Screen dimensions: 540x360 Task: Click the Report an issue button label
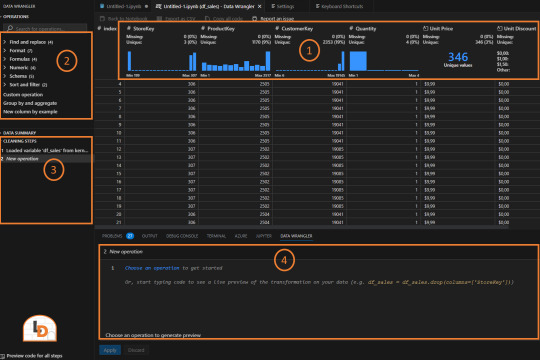(x=277, y=19)
